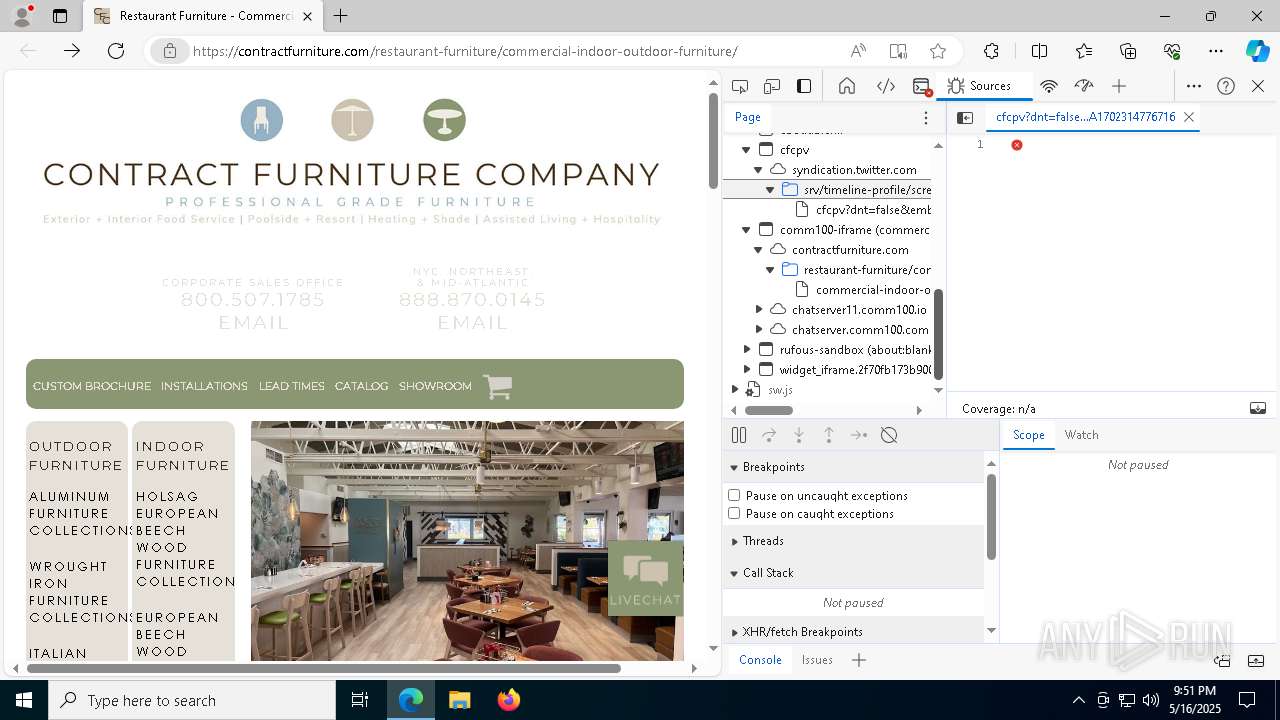The image size is (1280, 720).
Task: Open INSTALLATIONS page link
Action: (204, 386)
